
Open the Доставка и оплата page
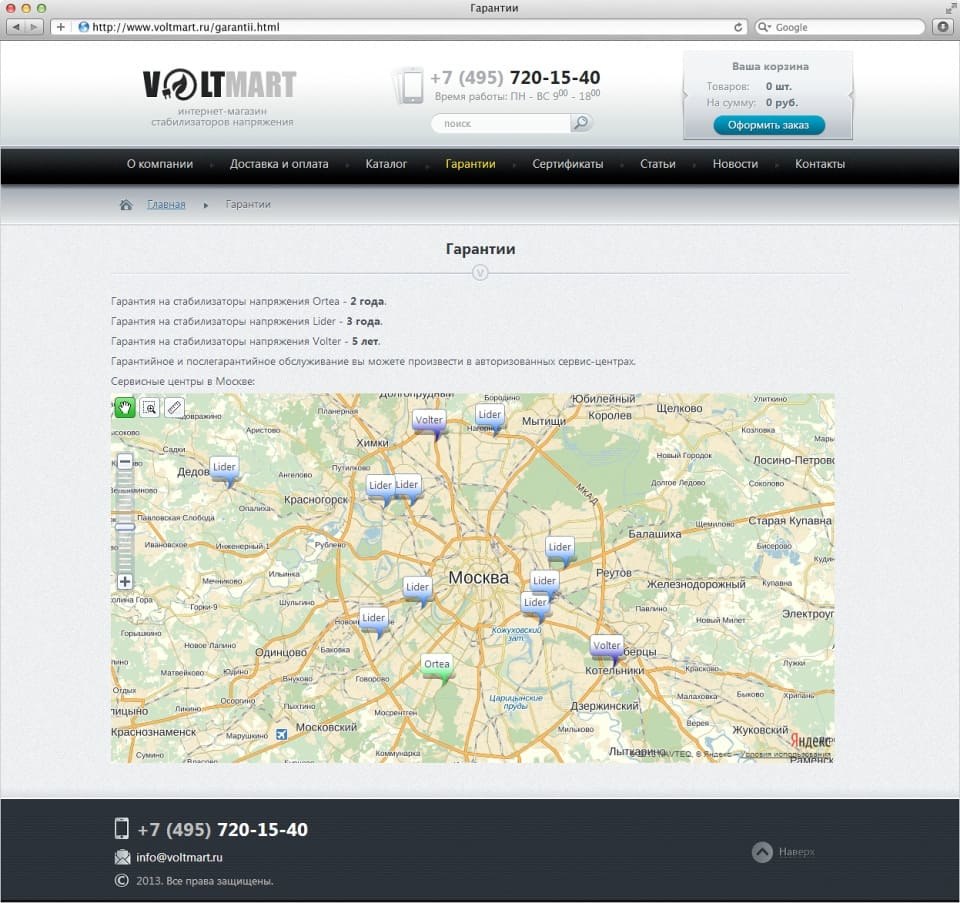(x=279, y=164)
